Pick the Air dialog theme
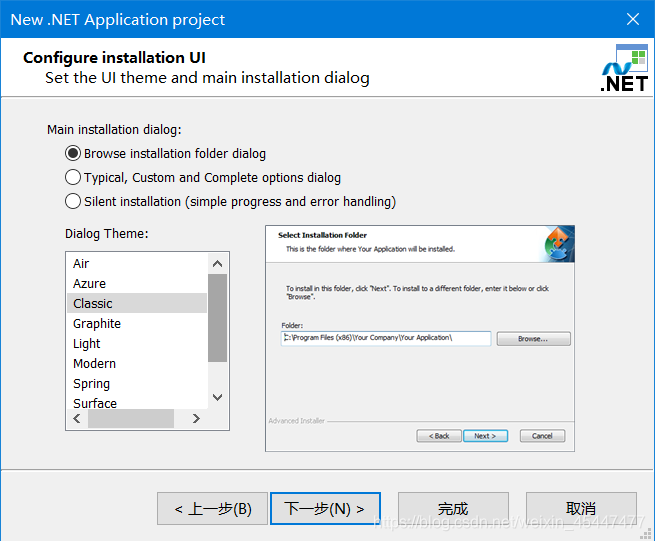 (x=137, y=264)
